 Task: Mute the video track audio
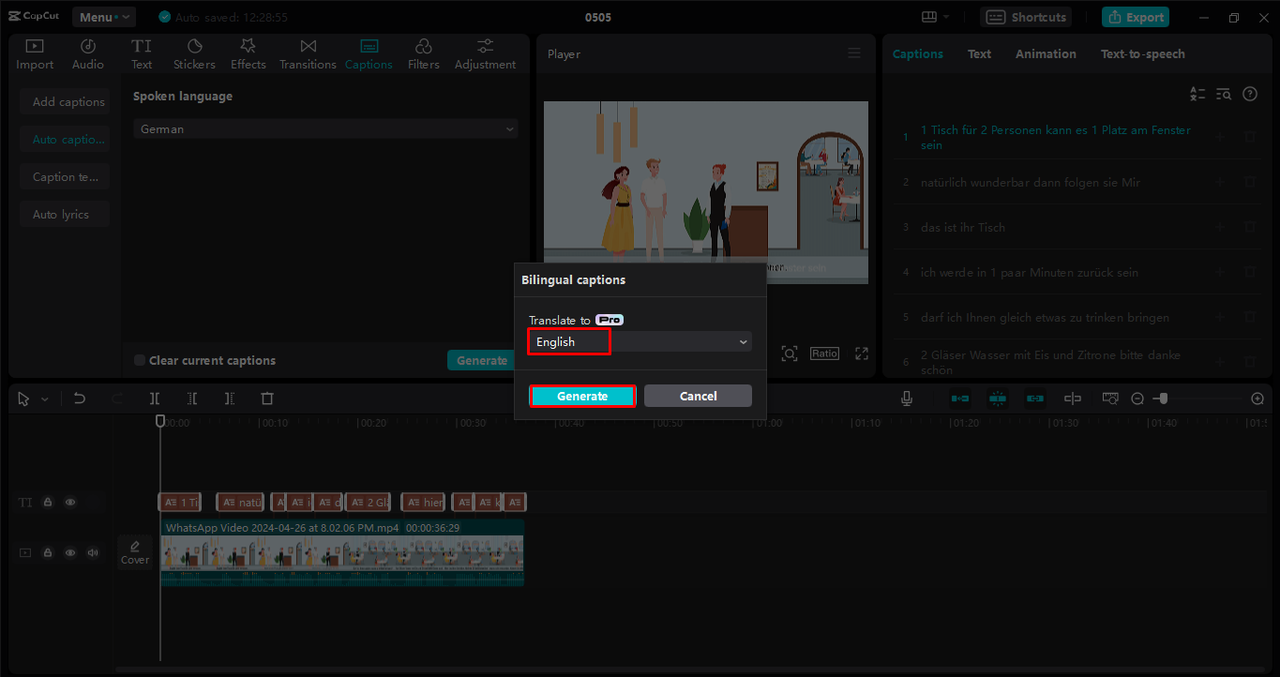coord(93,552)
